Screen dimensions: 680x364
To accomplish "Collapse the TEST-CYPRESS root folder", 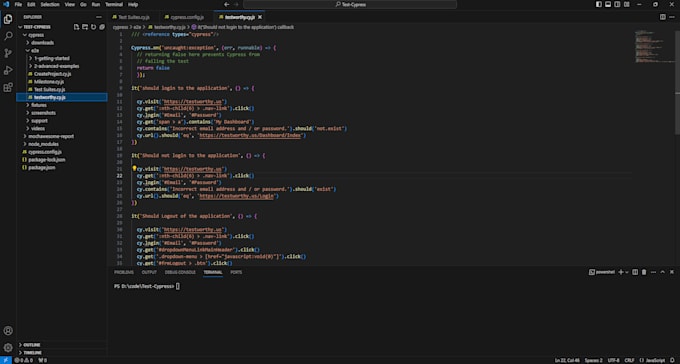I will [62, 27].
